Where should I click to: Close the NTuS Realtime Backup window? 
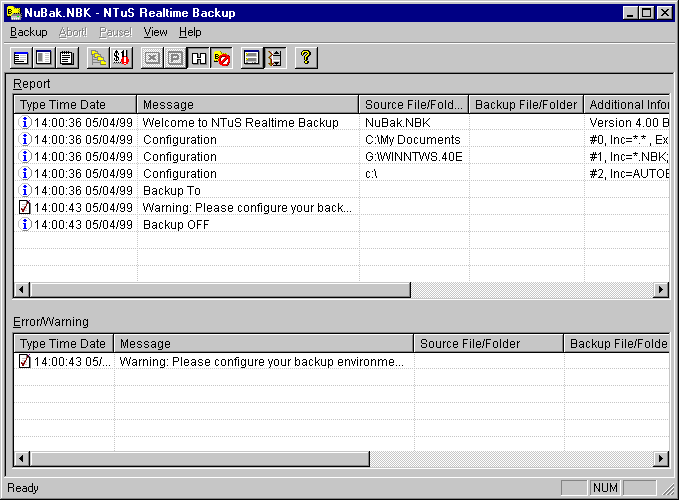665,13
